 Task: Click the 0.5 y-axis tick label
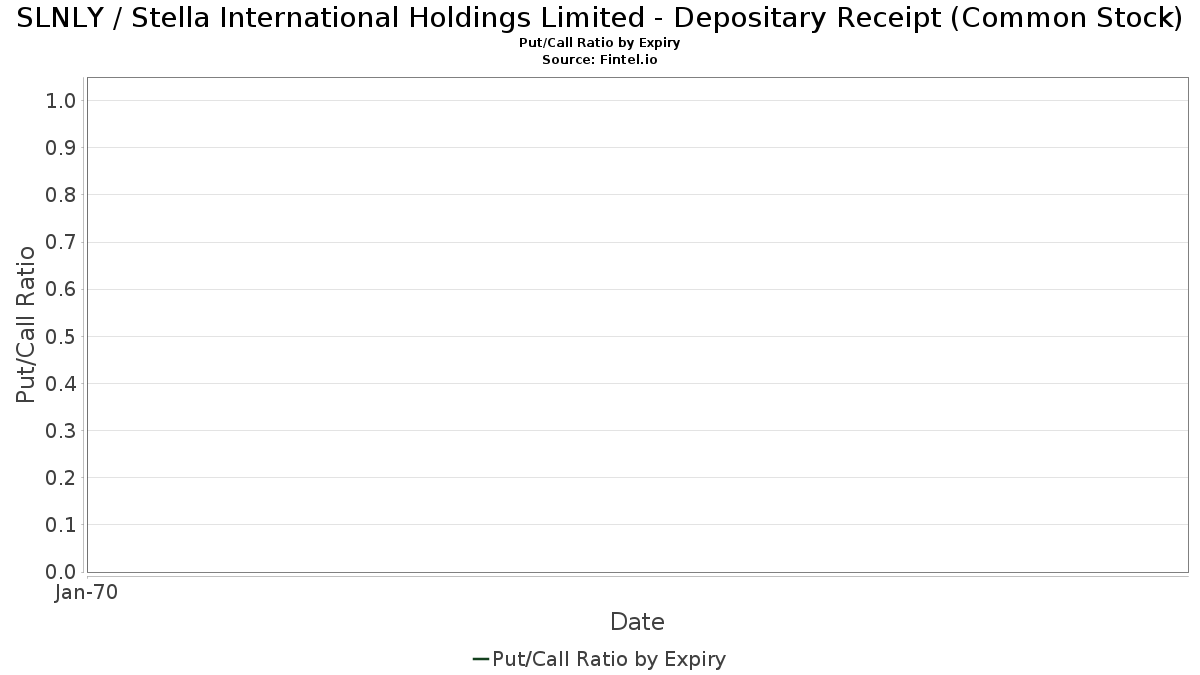pyautogui.click(x=61, y=336)
